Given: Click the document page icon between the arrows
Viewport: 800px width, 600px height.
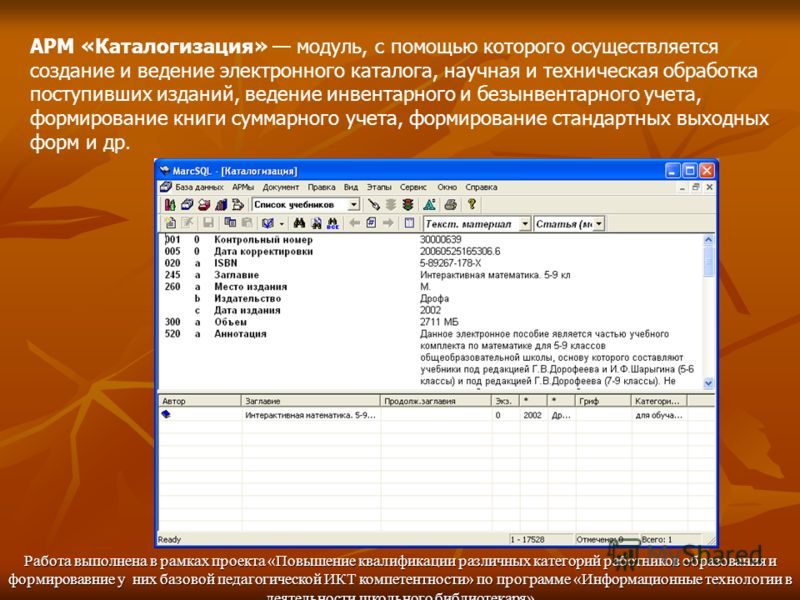Looking at the screenshot, I should (x=371, y=223).
